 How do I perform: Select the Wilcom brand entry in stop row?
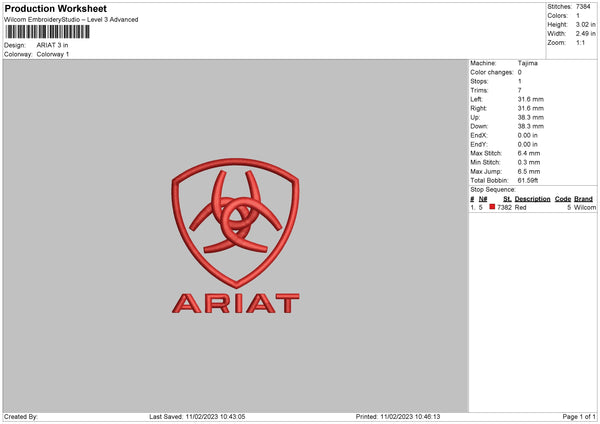tap(584, 207)
